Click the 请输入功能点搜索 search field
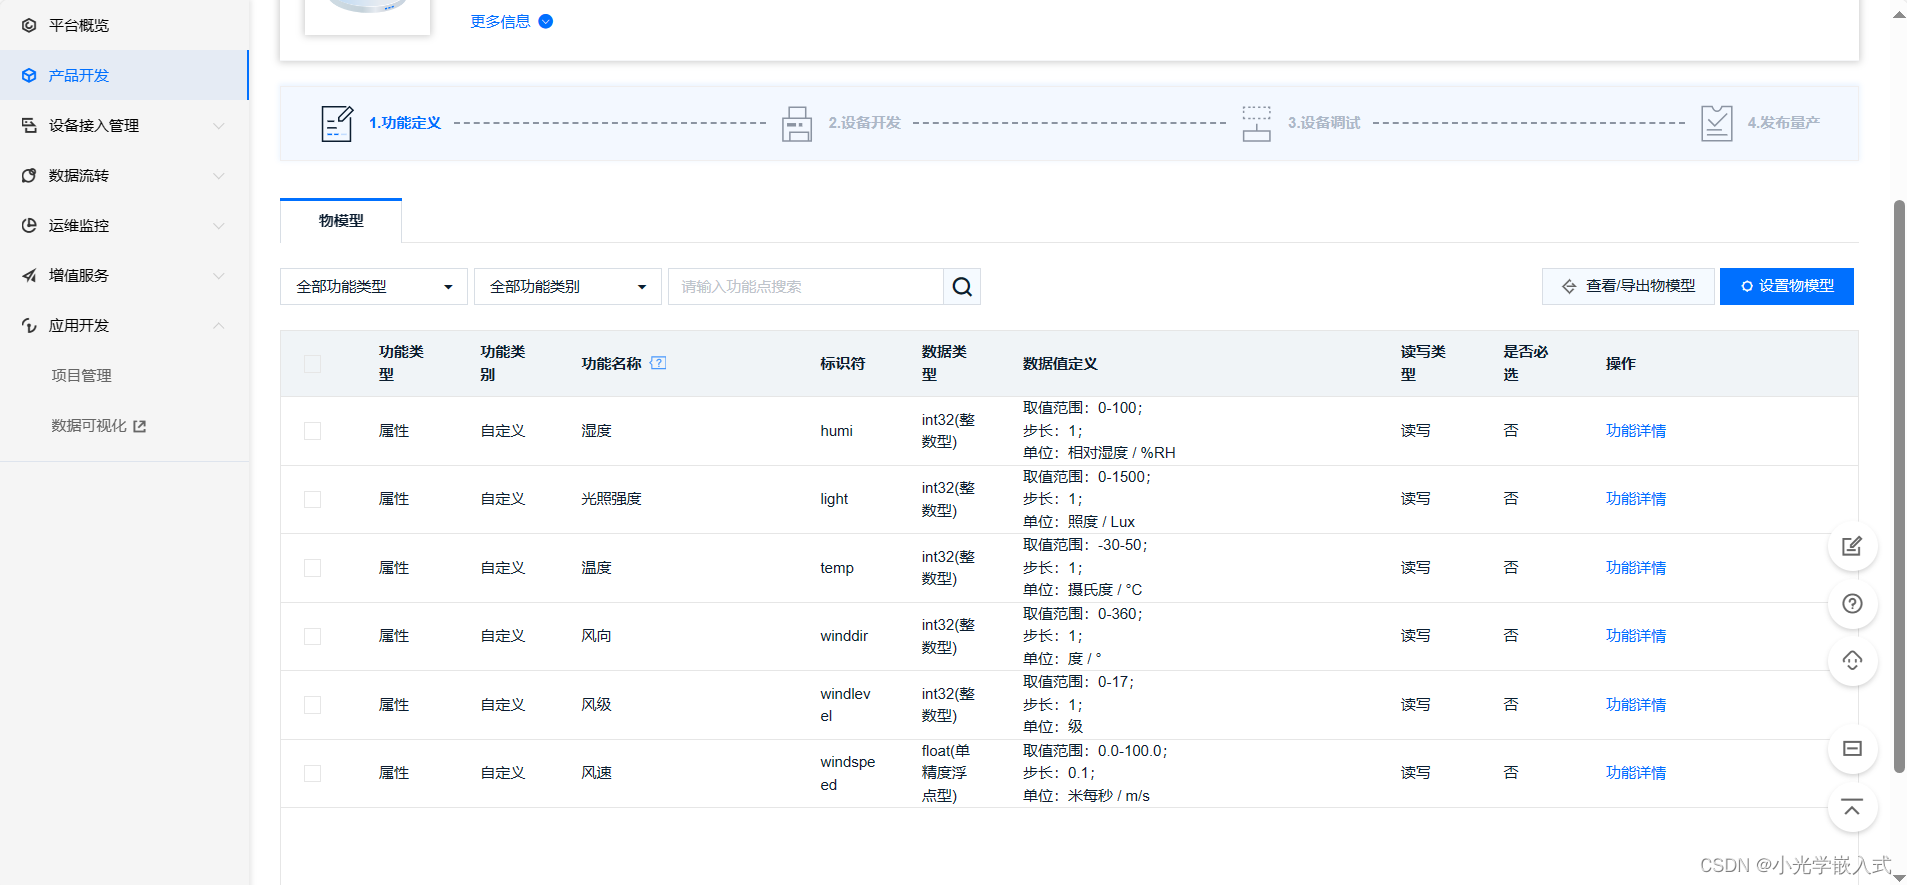This screenshot has height=885, width=1907. point(806,287)
